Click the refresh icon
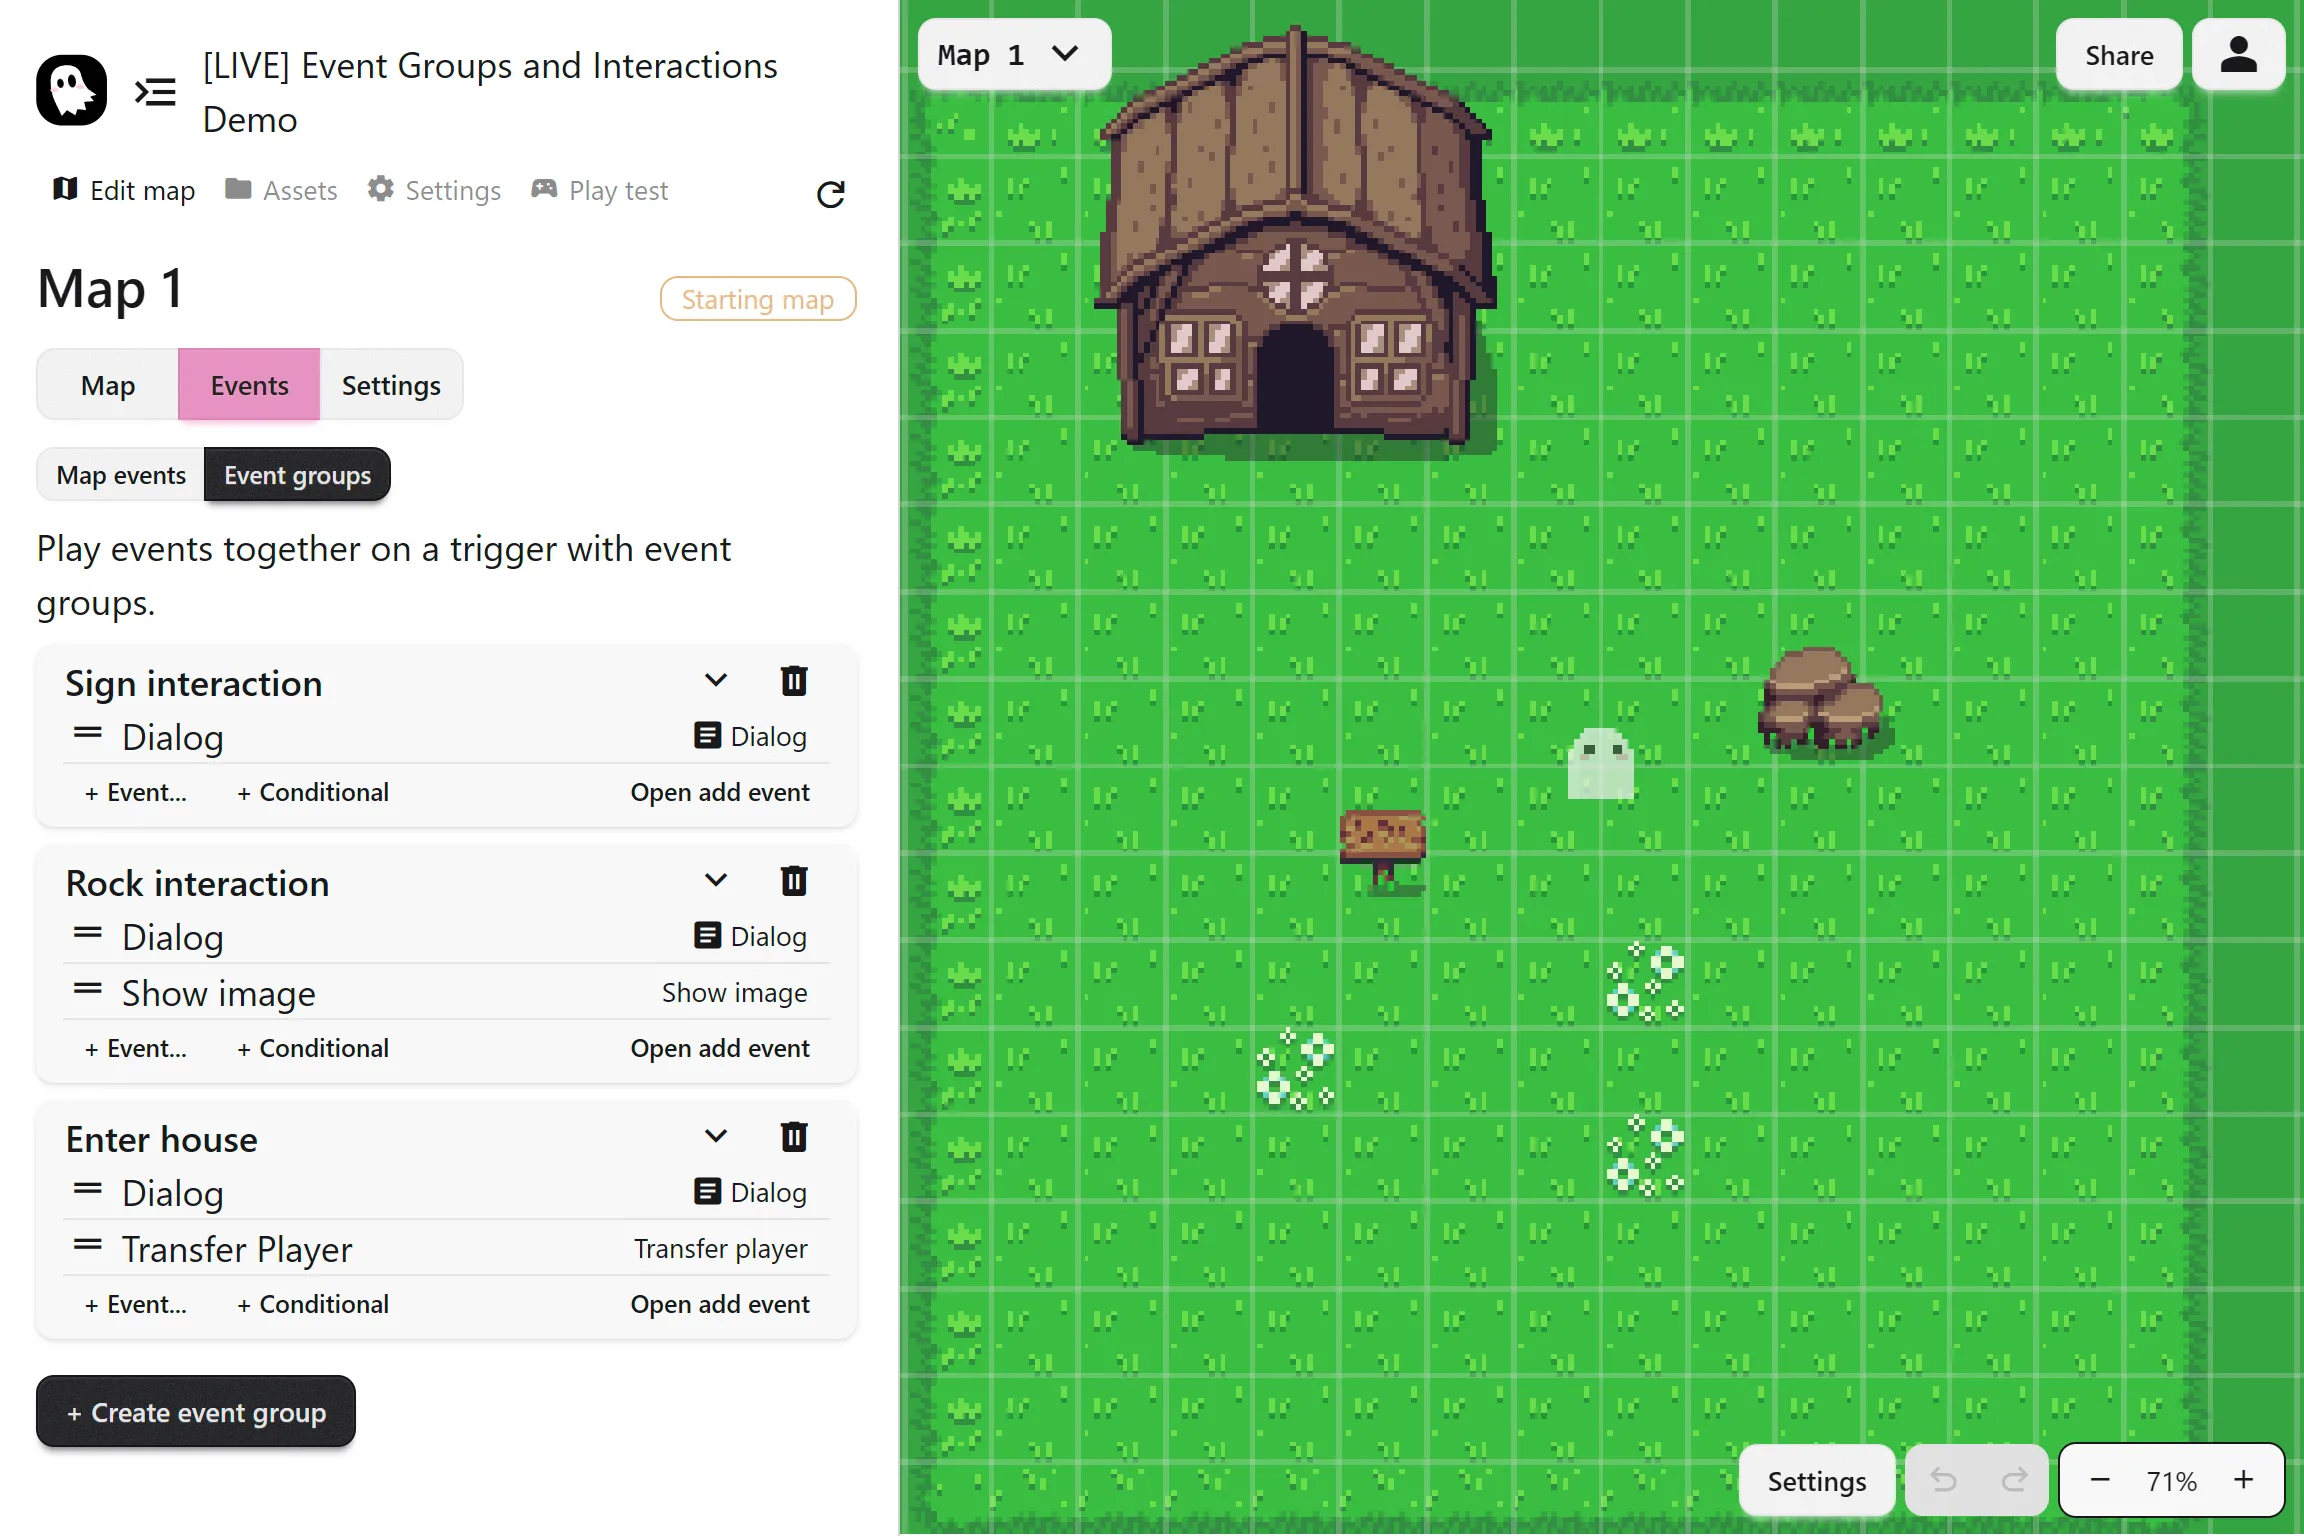2304x1536 pixels. click(830, 194)
